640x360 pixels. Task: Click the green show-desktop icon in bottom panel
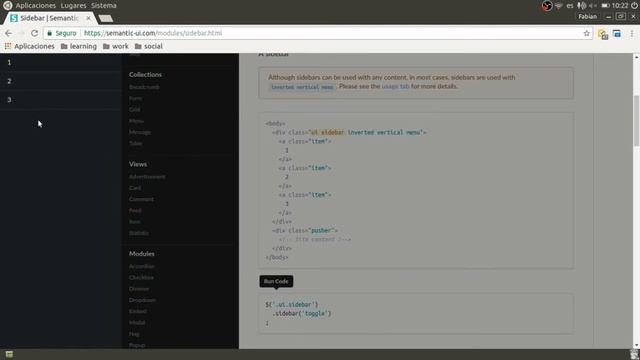pyautogui.click(x=9, y=354)
